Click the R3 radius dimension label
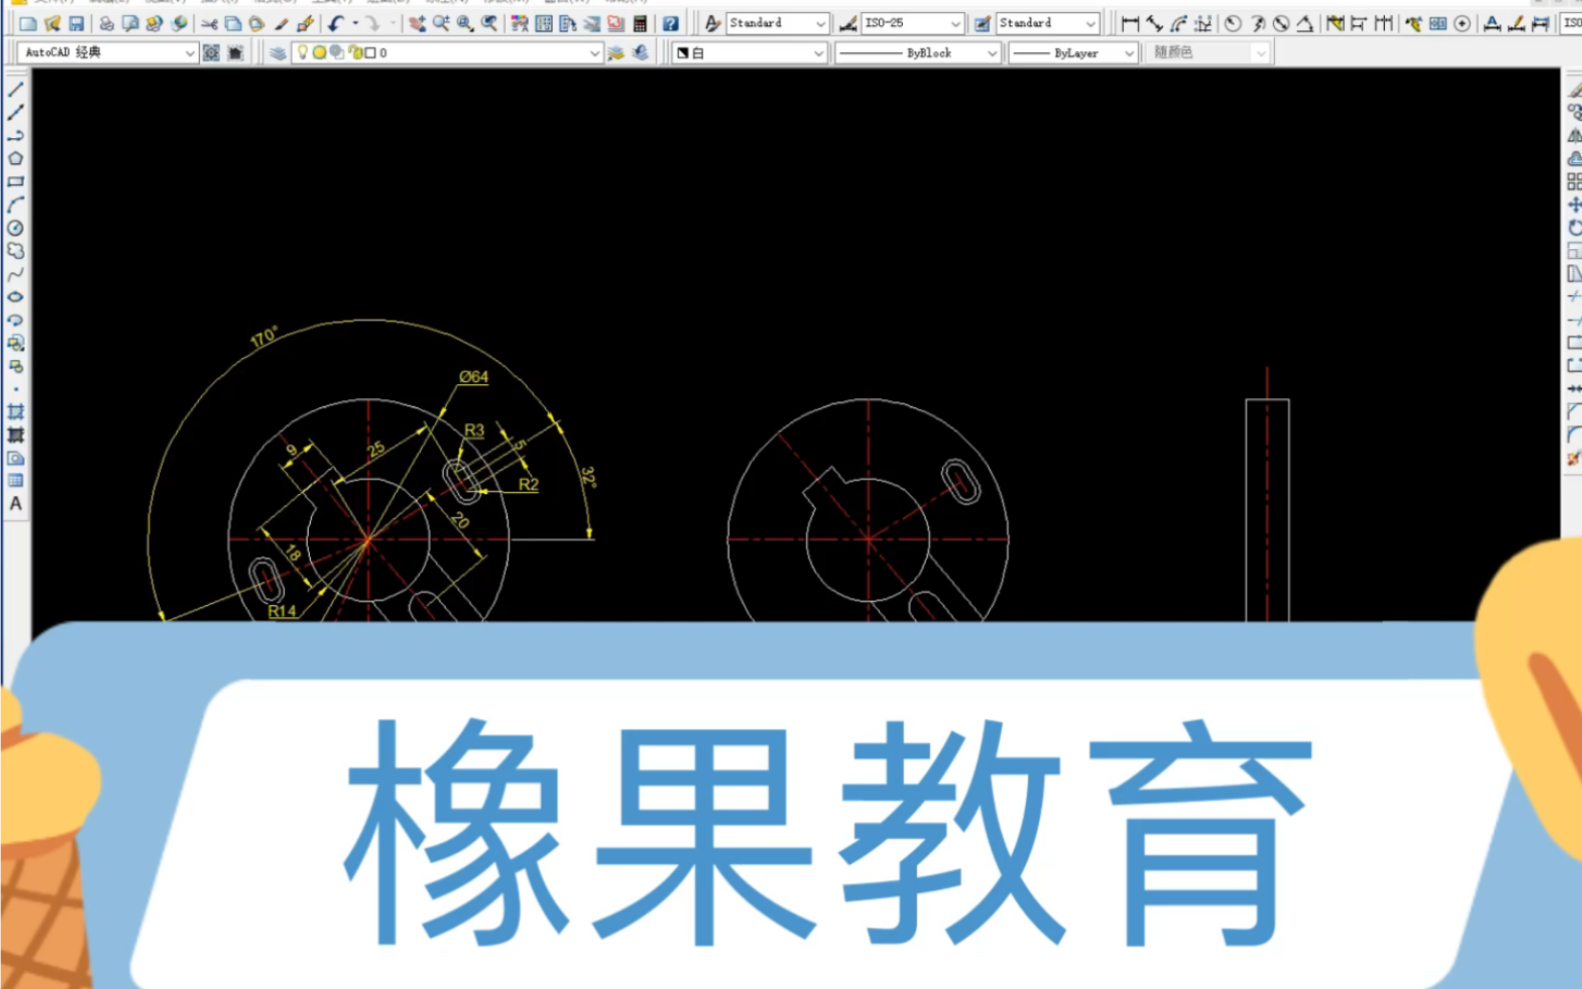The width and height of the screenshot is (1582, 989). pyautogui.click(x=474, y=430)
